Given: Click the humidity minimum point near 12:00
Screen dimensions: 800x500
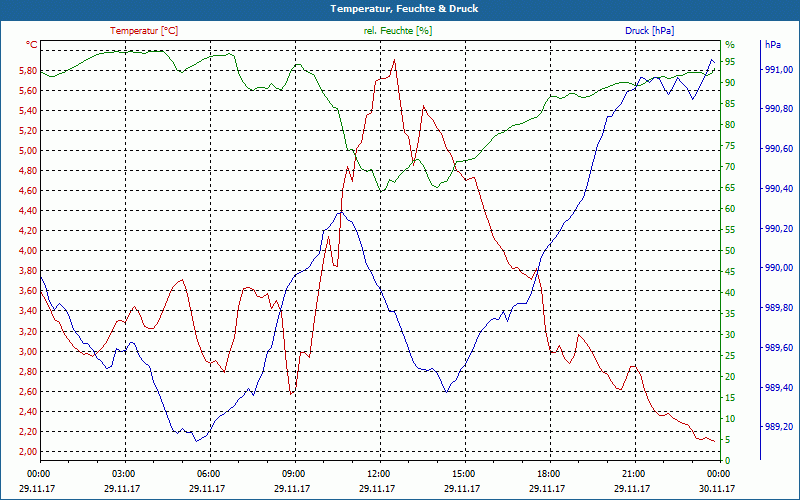Looking at the screenshot, I should (381, 191).
